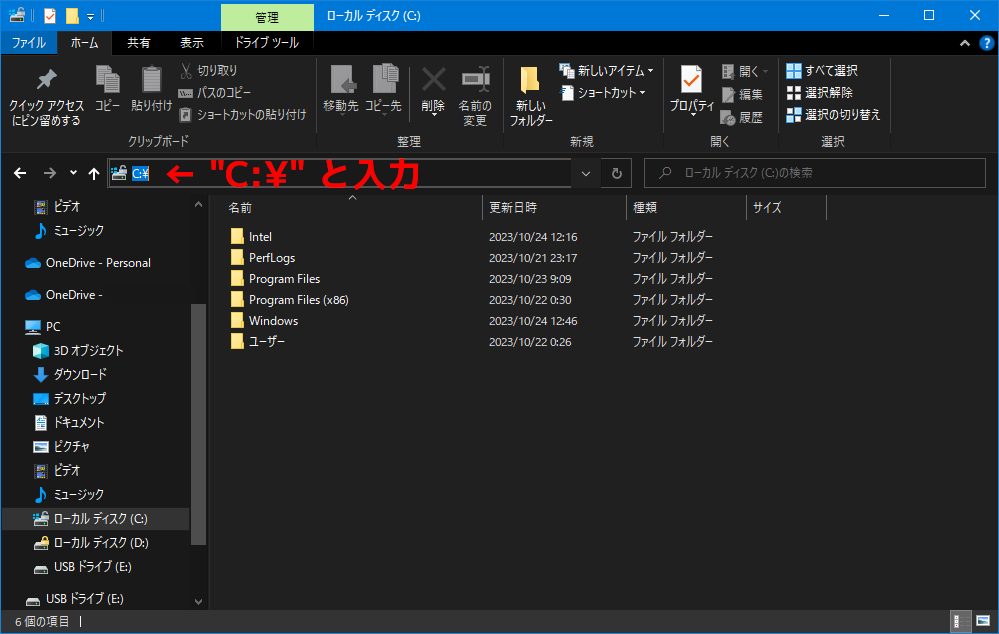Click 選択解除 (Select none)
This screenshot has width=999, height=634.
point(819,93)
